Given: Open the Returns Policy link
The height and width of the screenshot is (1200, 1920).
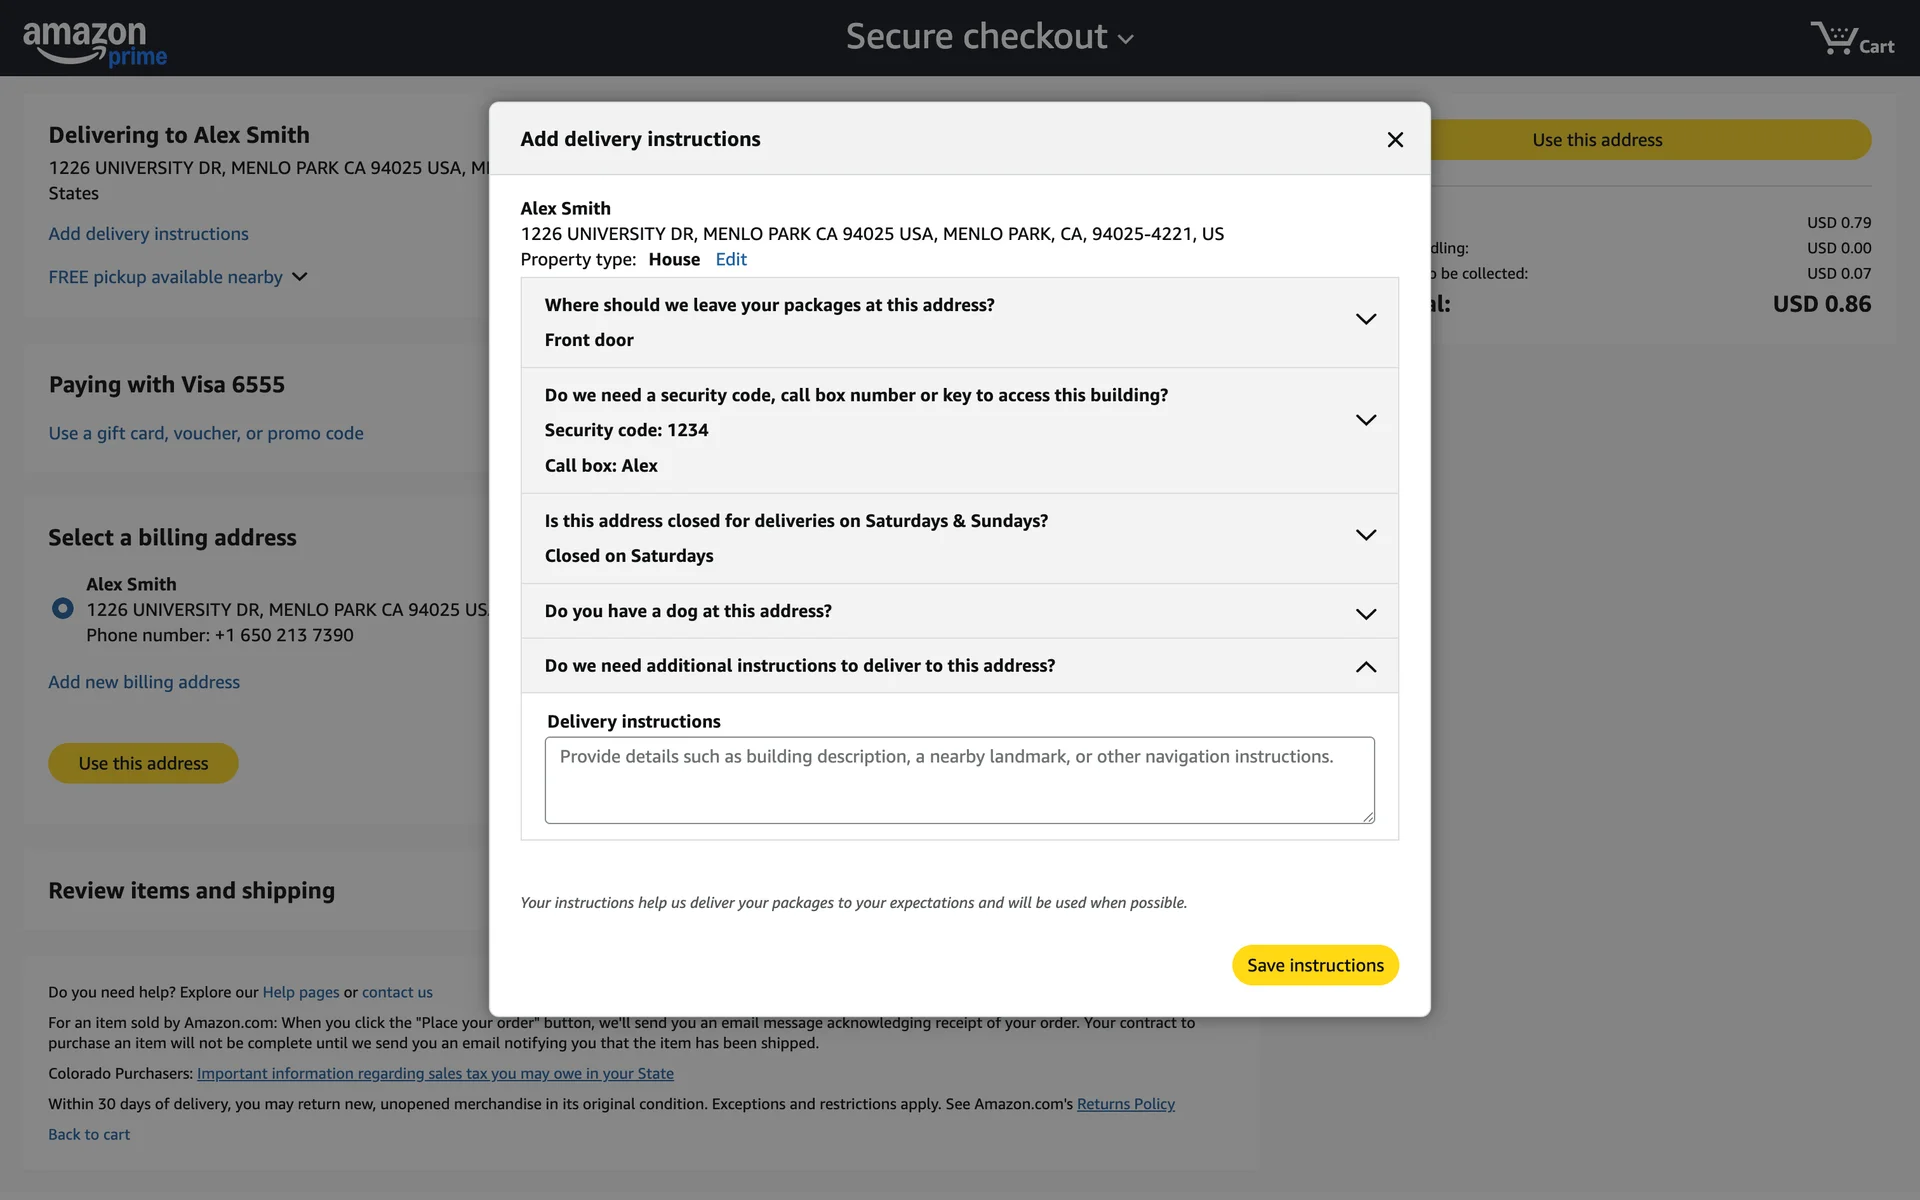Looking at the screenshot, I should tap(1125, 1104).
